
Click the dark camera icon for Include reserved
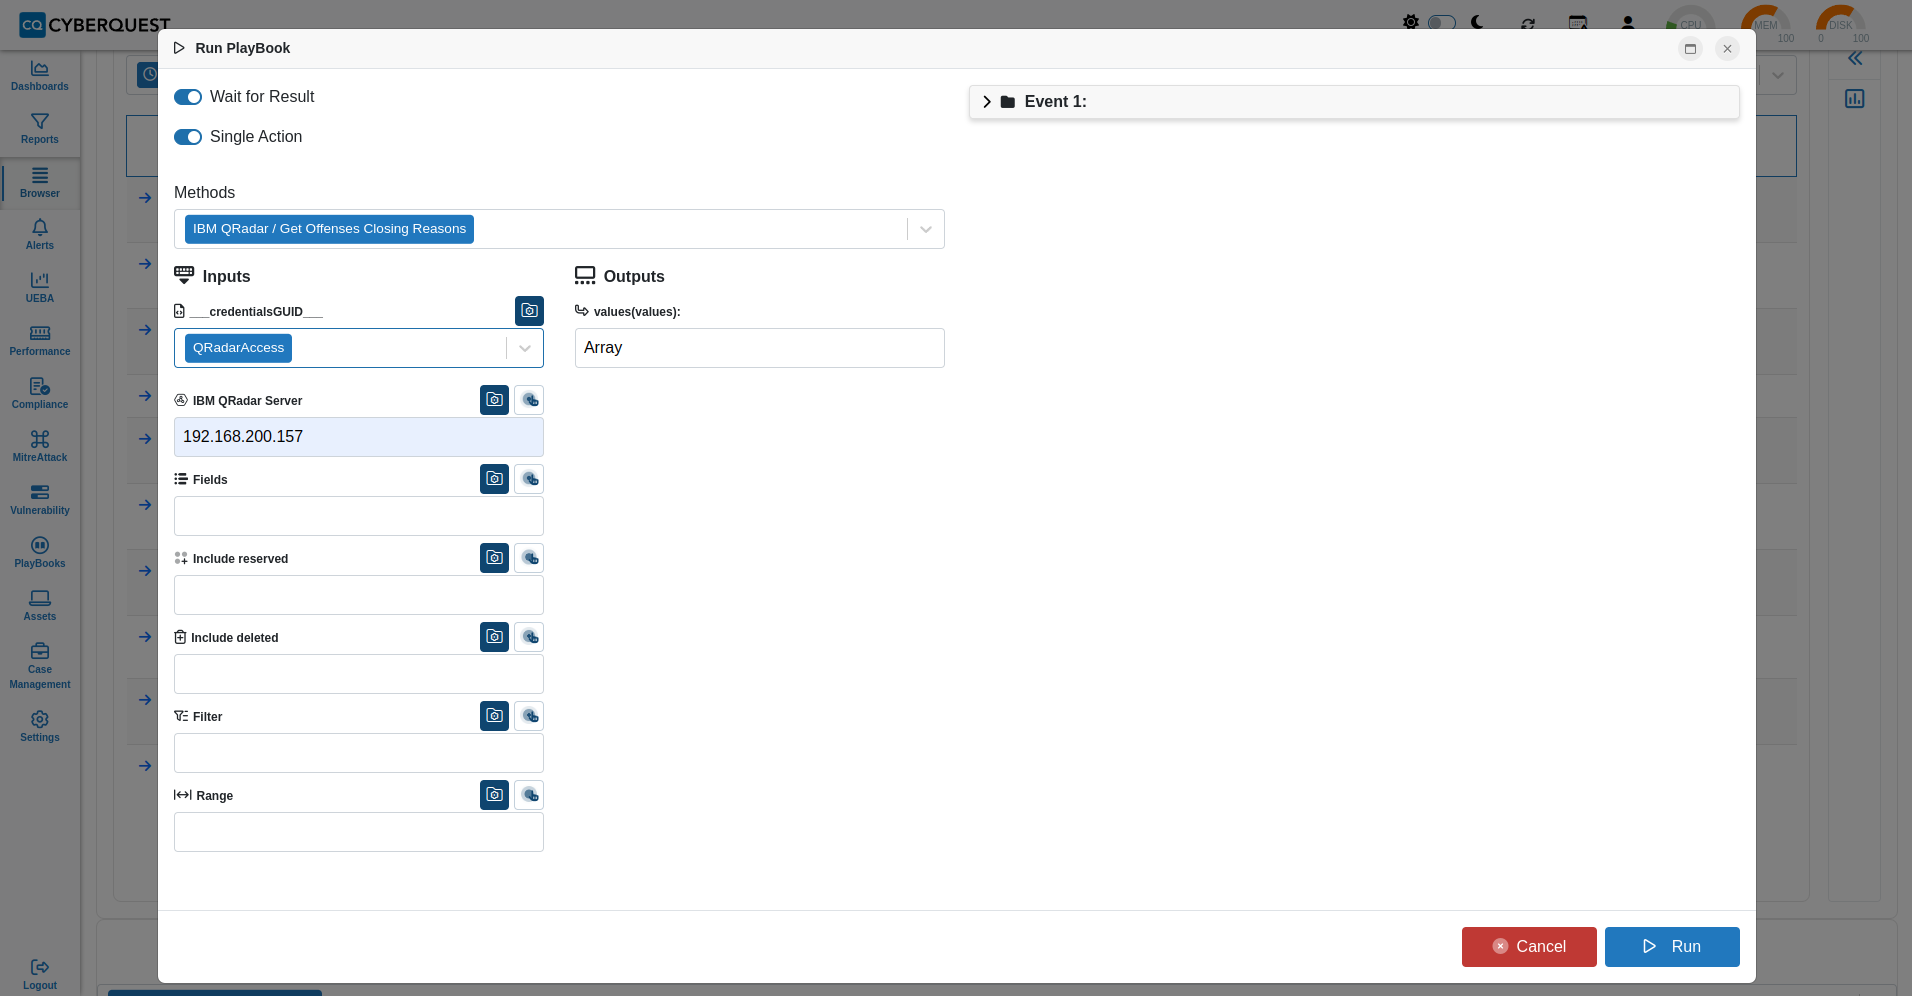tap(494, 558)
